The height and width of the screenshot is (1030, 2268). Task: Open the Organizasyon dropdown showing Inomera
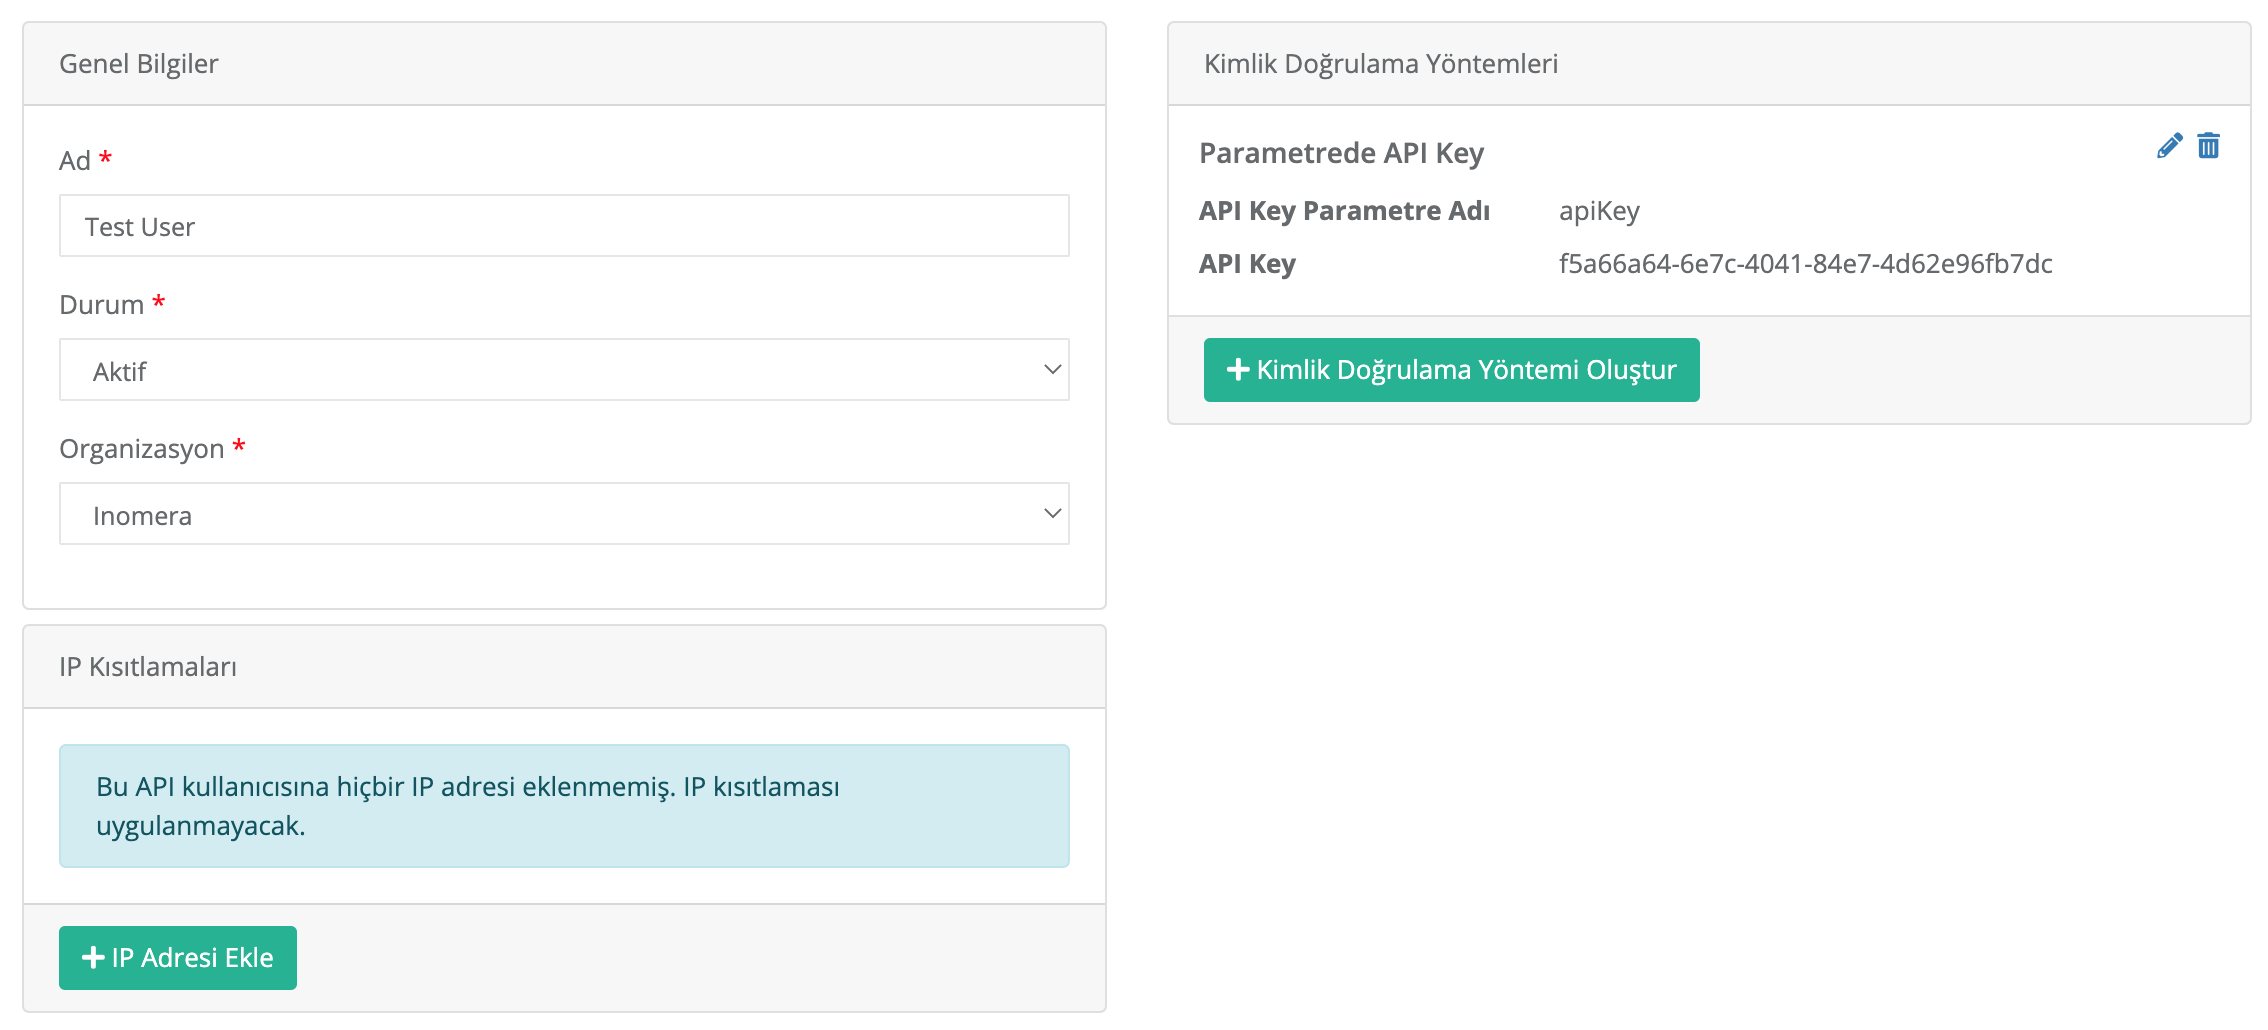[564, 514]
